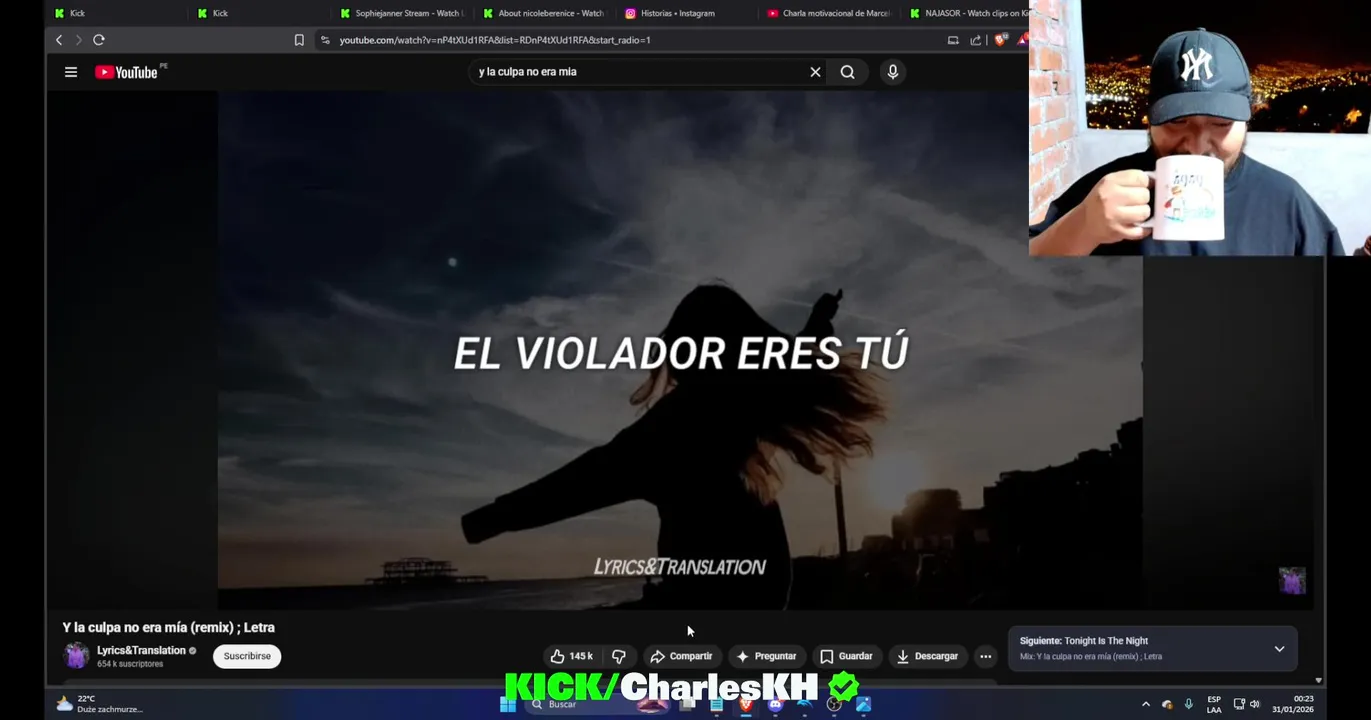Open picture-in-picture icon in address bar
The width and height of the screenshot is (1371, 720).
click(953, 40)
